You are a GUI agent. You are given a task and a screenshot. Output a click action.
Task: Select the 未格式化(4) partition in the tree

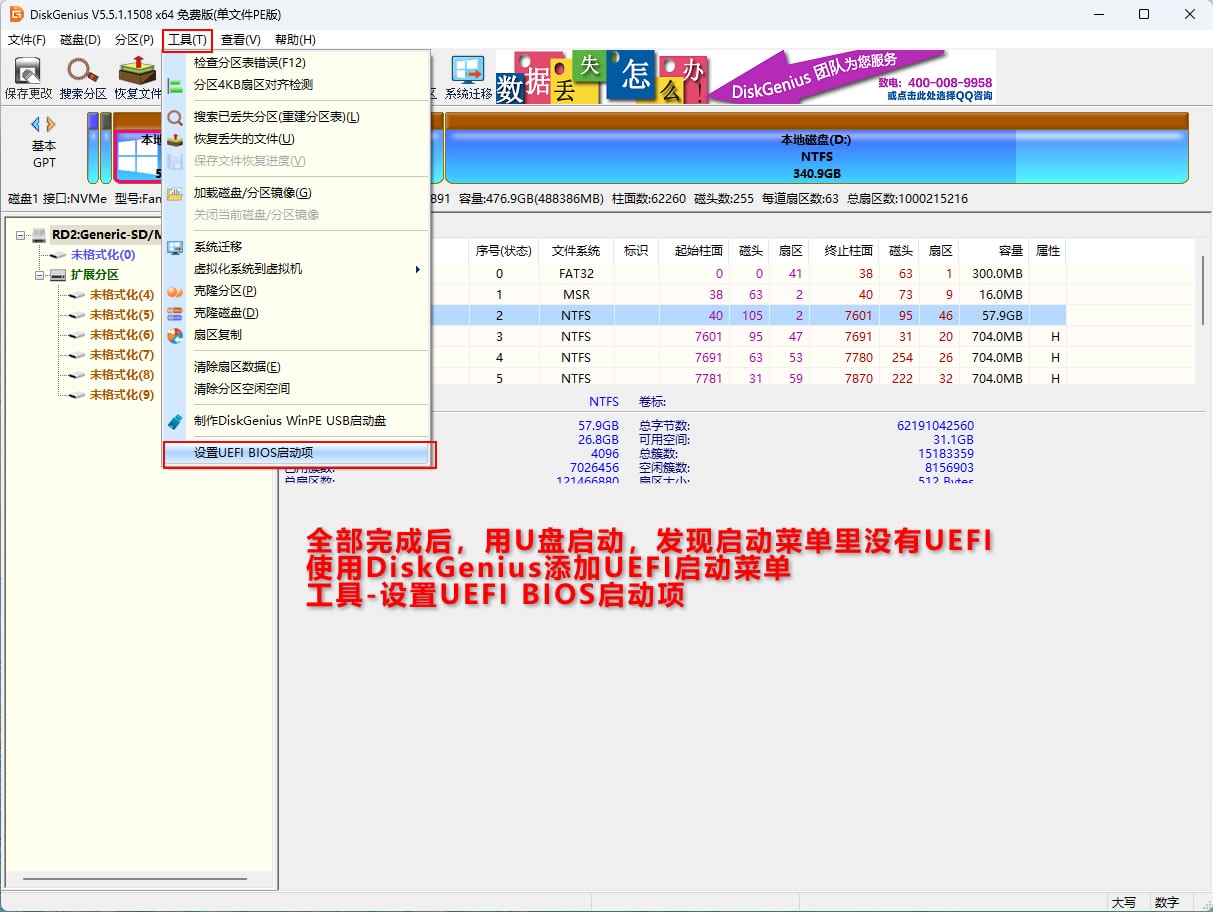pyautogui.click(x=121, y=295)
